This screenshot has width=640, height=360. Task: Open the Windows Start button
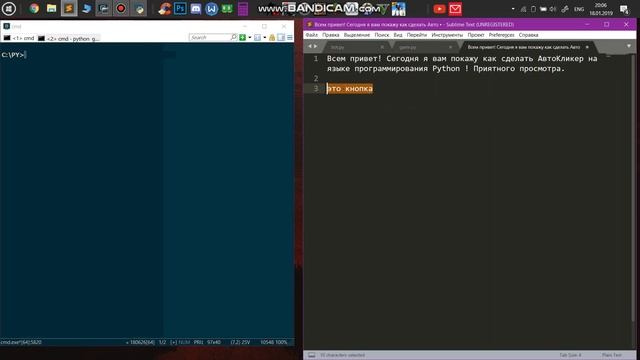pyautogui.click(x=9, y=9)
